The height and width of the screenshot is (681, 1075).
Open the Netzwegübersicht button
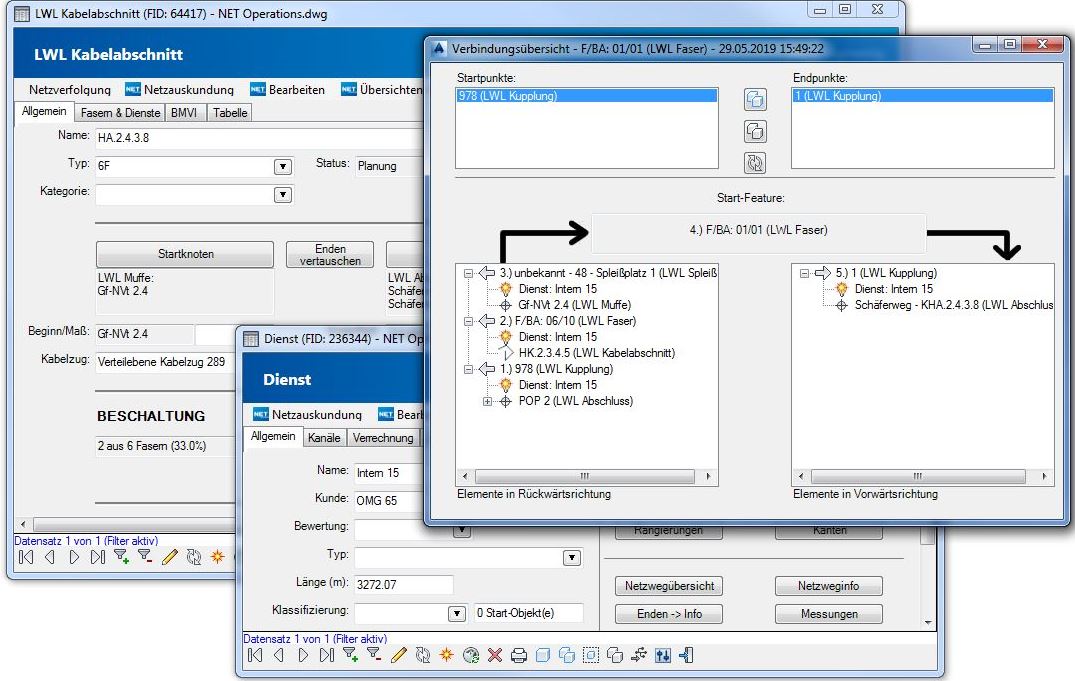tap(668, 586)
